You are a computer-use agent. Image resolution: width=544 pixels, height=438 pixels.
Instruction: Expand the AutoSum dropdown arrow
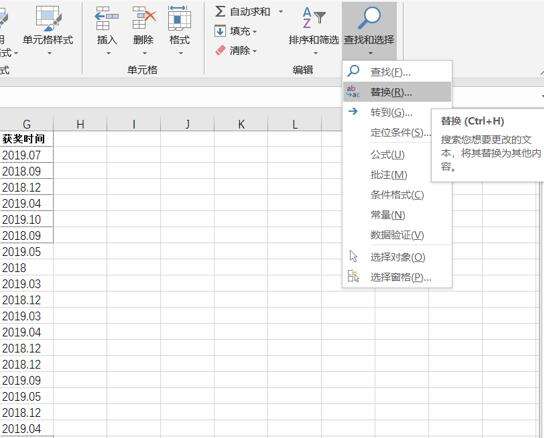pos(280,12)
